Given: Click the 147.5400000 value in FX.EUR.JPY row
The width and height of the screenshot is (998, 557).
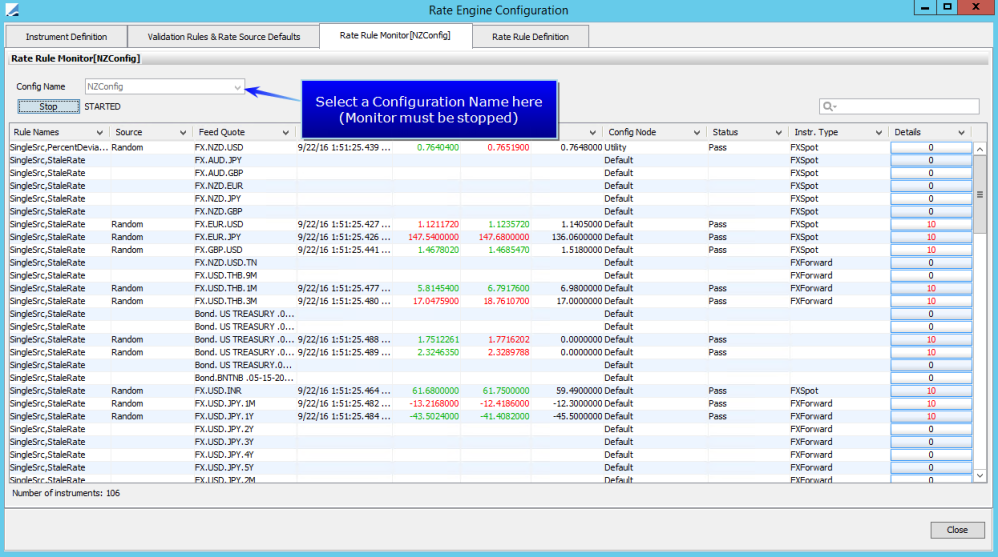Looking at the screenshot, I should pyautogui.click(x=433, y=237).
